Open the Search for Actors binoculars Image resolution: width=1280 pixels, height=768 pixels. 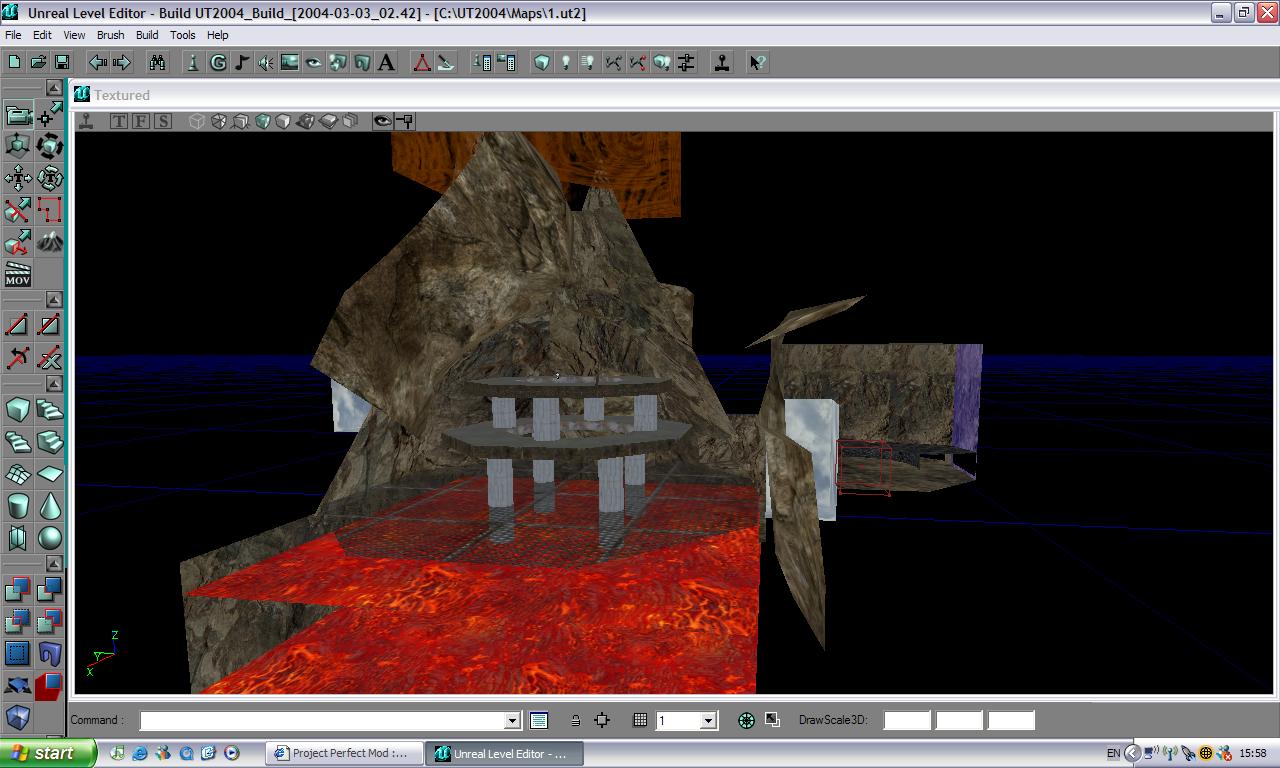pyautogui.click(x=157, y=62)
